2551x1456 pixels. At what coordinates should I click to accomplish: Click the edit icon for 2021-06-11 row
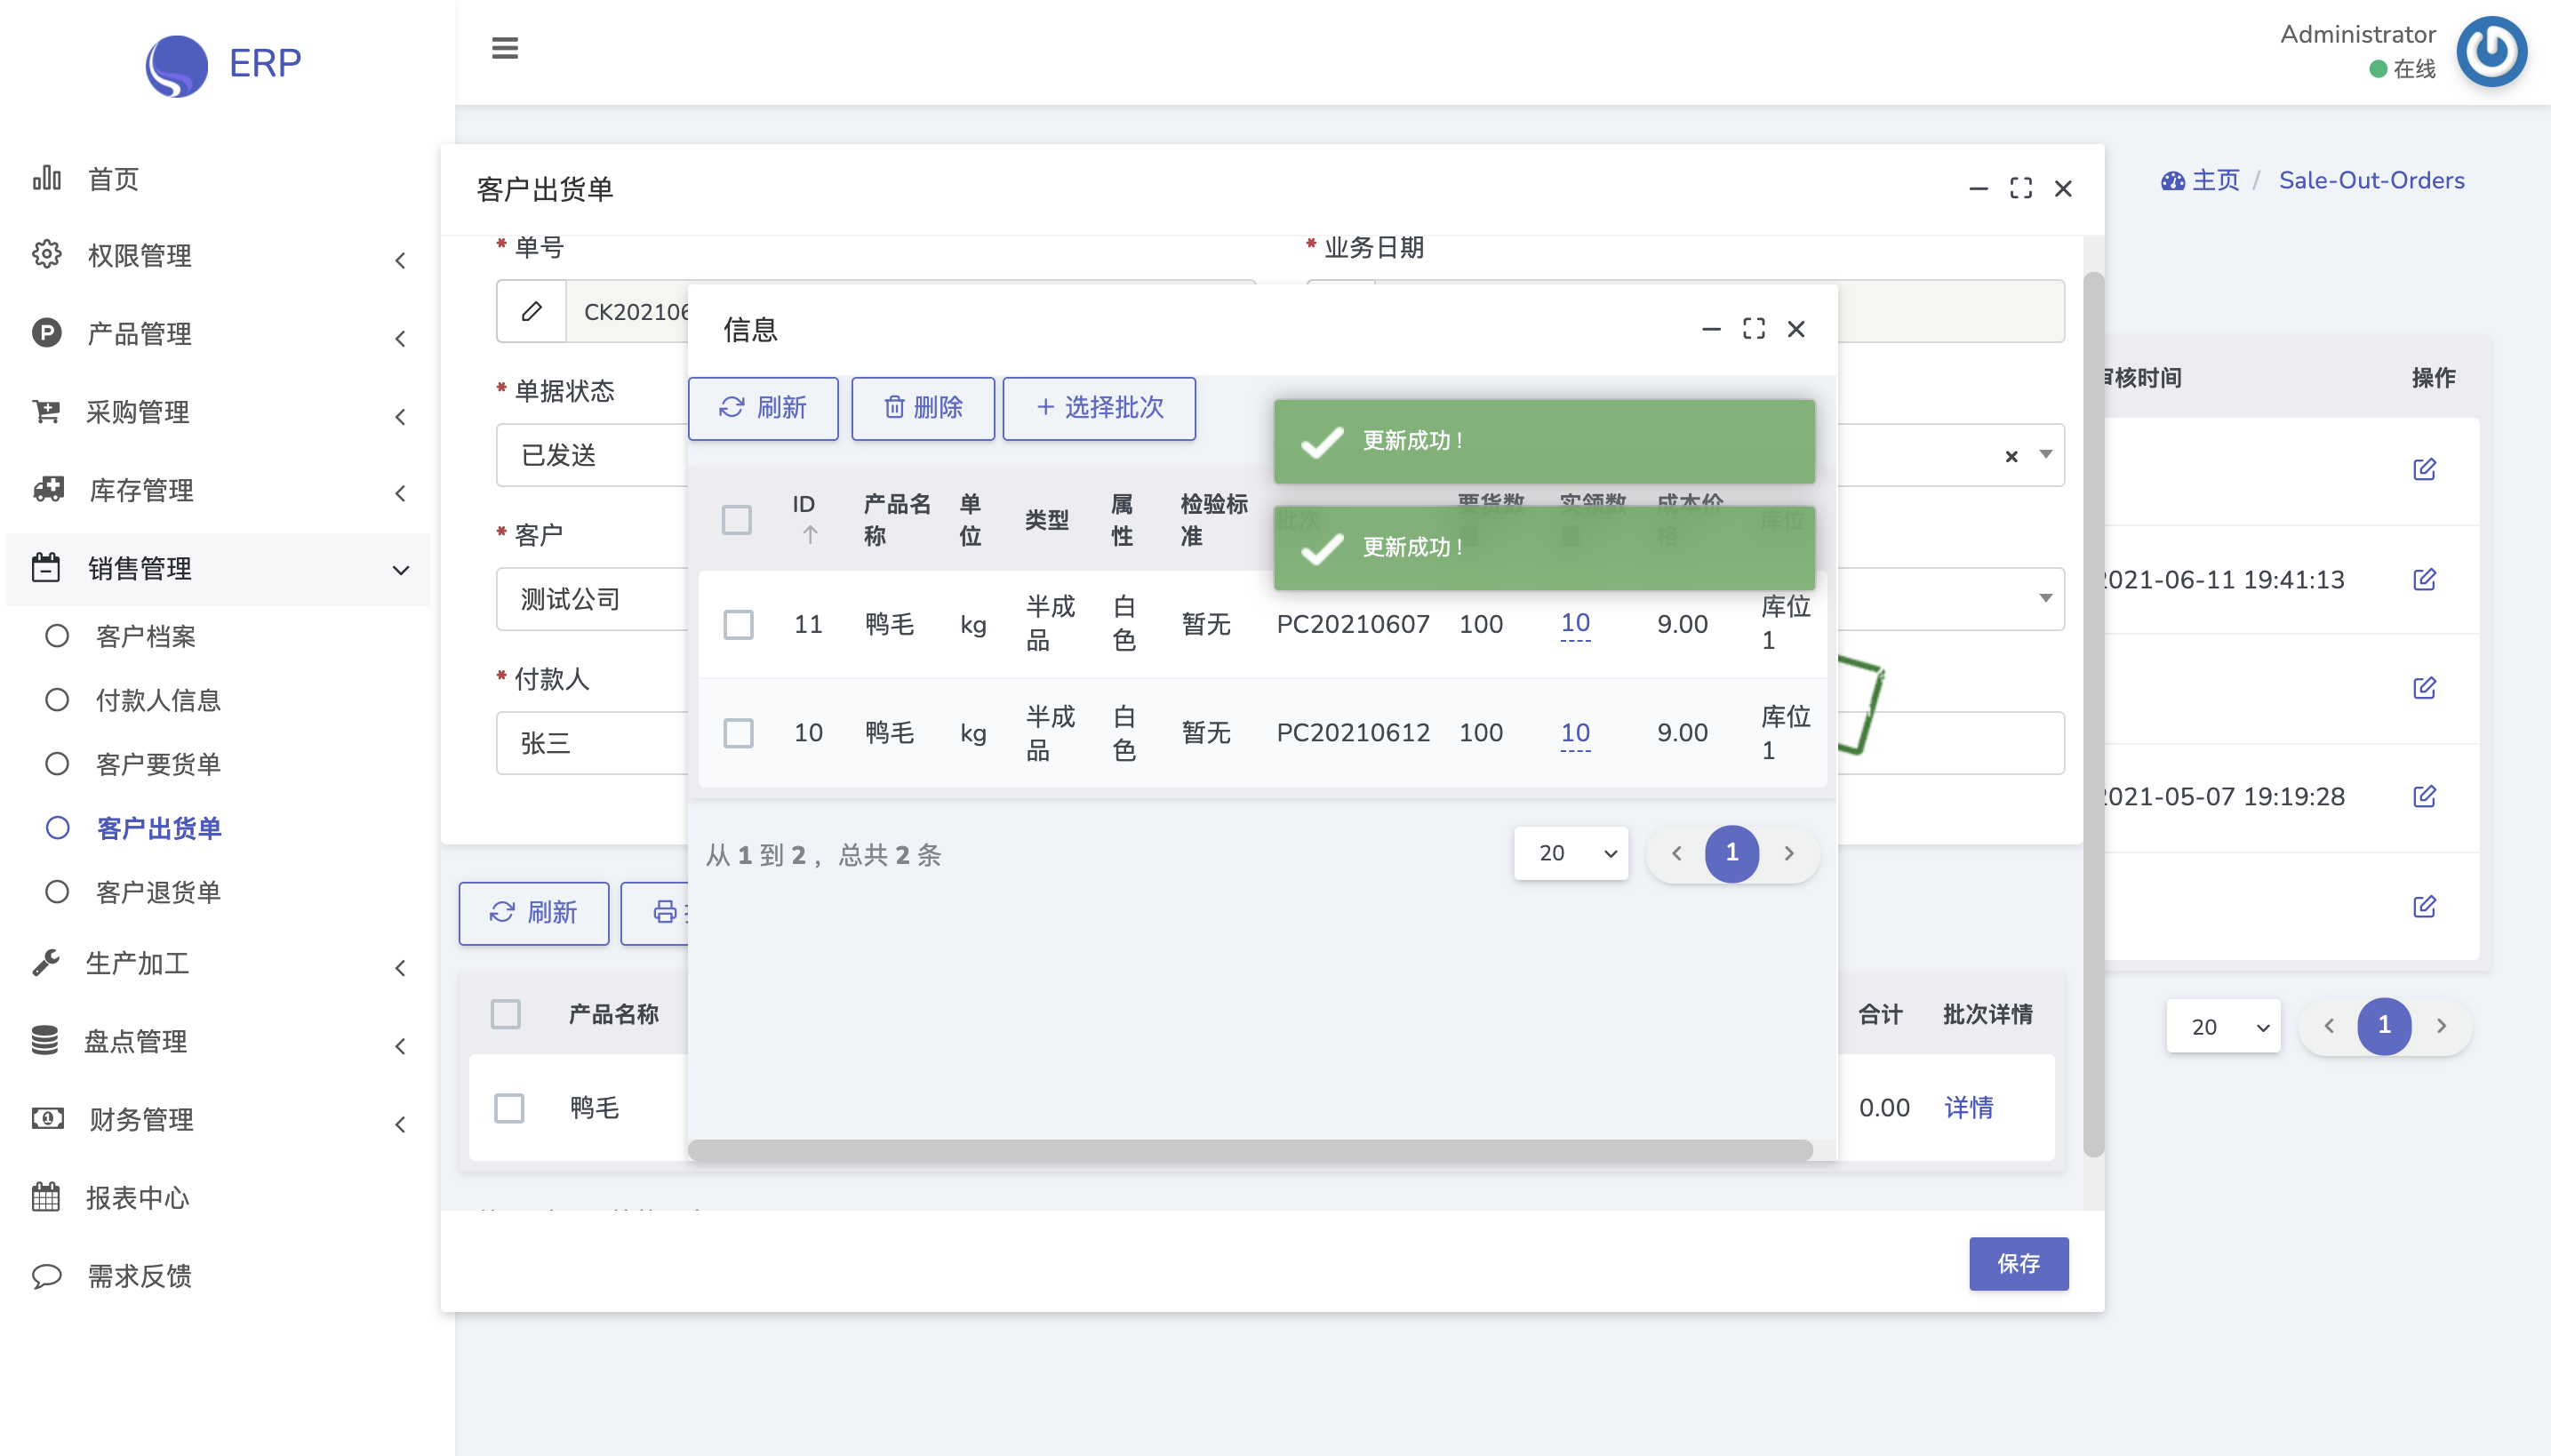click(2423, 579)
